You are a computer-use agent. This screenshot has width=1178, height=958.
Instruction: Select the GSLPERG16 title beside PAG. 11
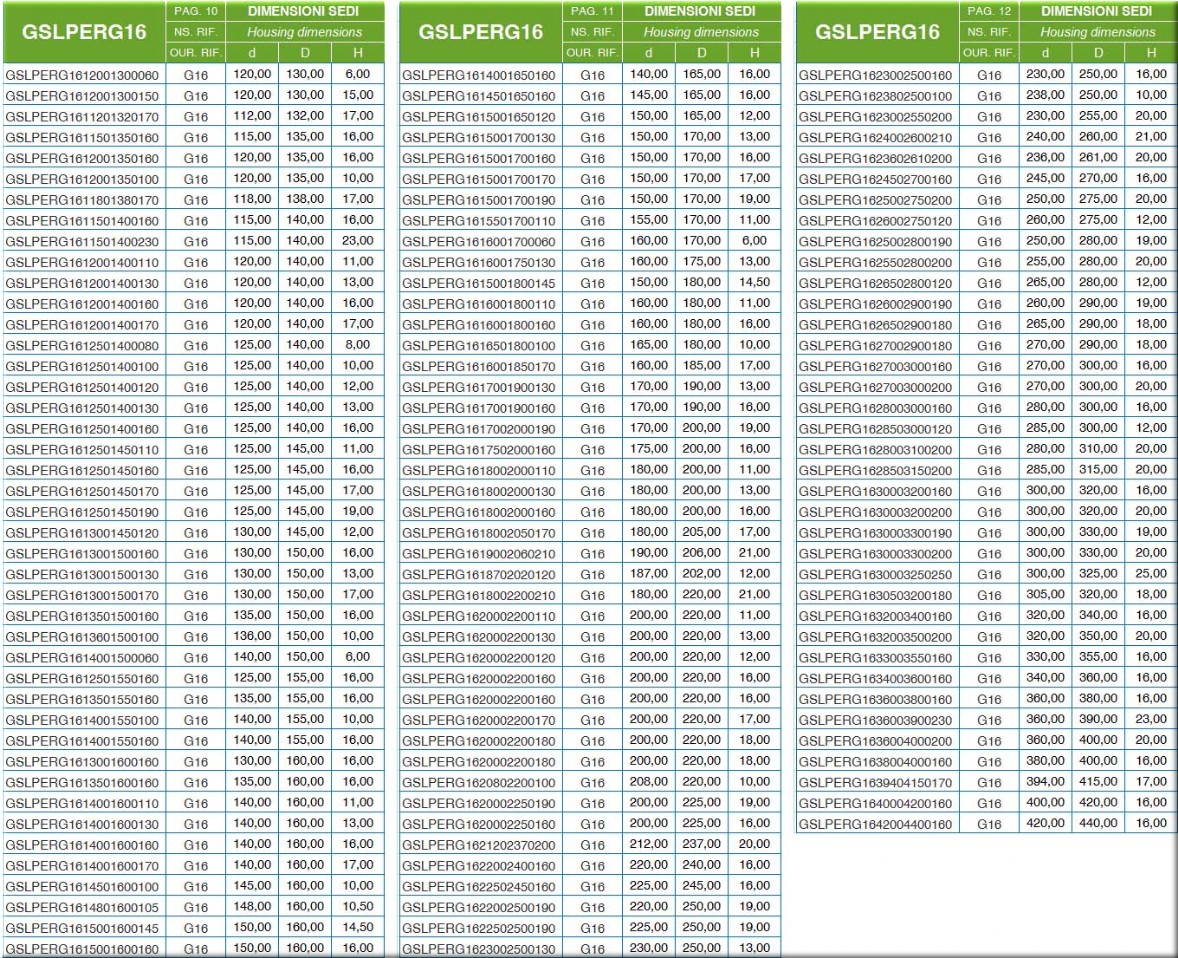(480, 32)
